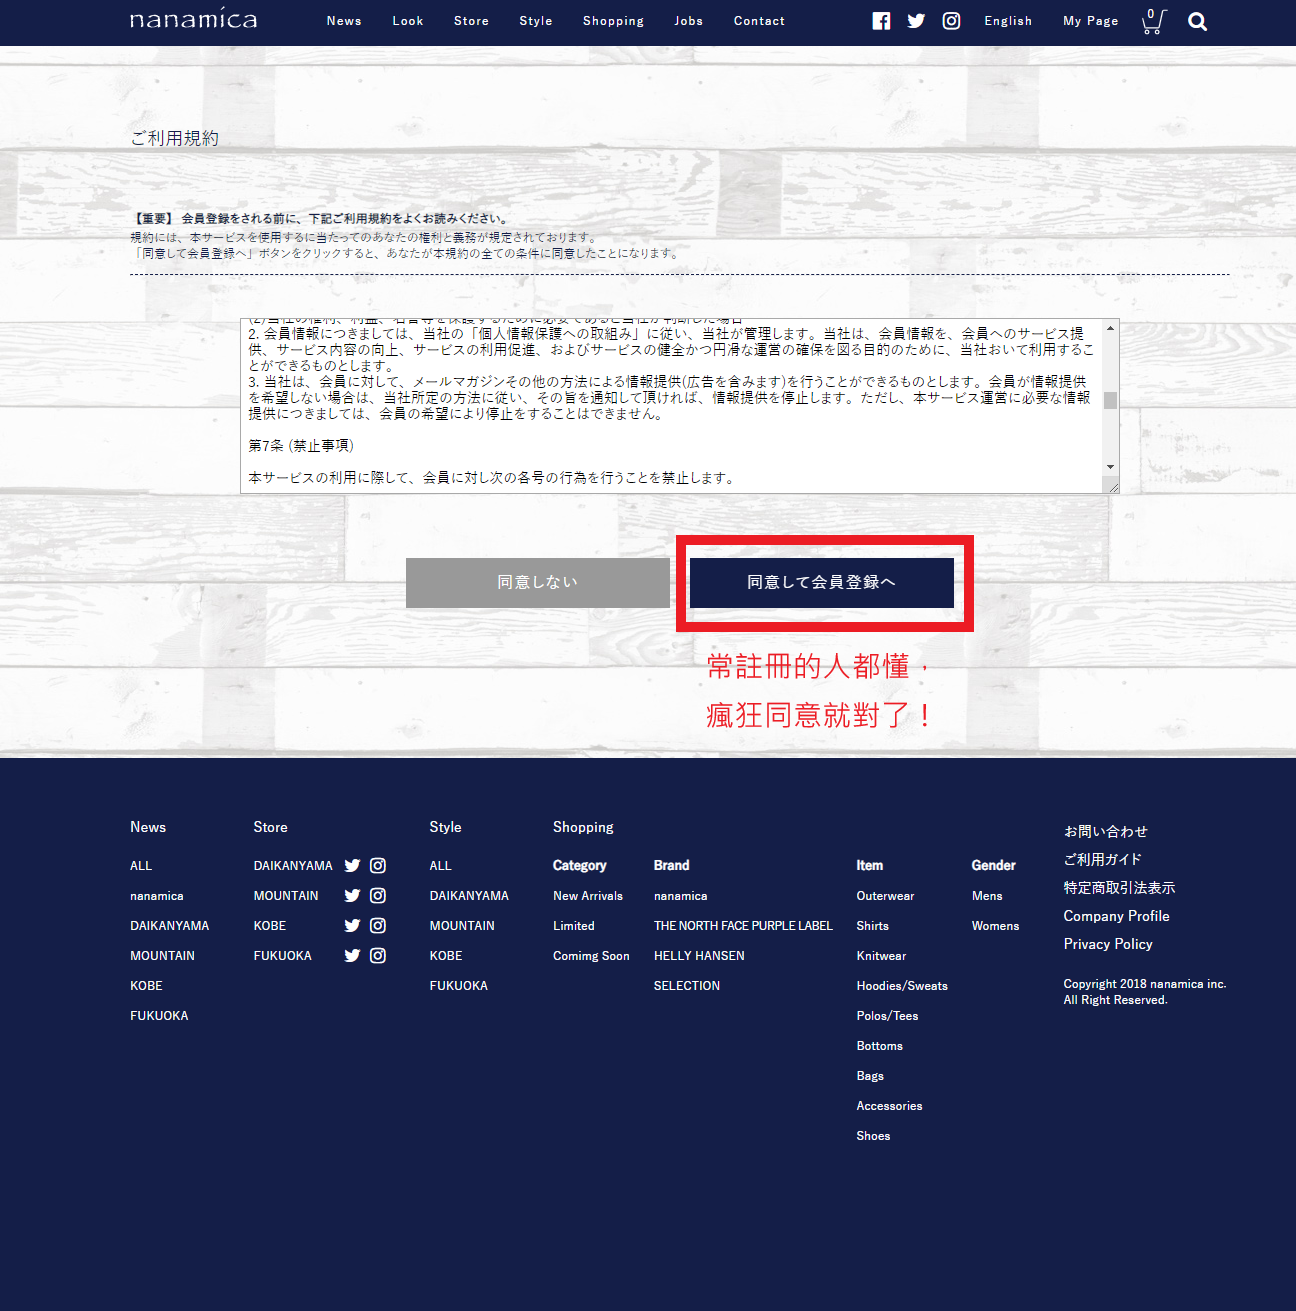
Task: Open THE NORTH FACE PURPLE LABEL brand link
Action: (743, 926)
